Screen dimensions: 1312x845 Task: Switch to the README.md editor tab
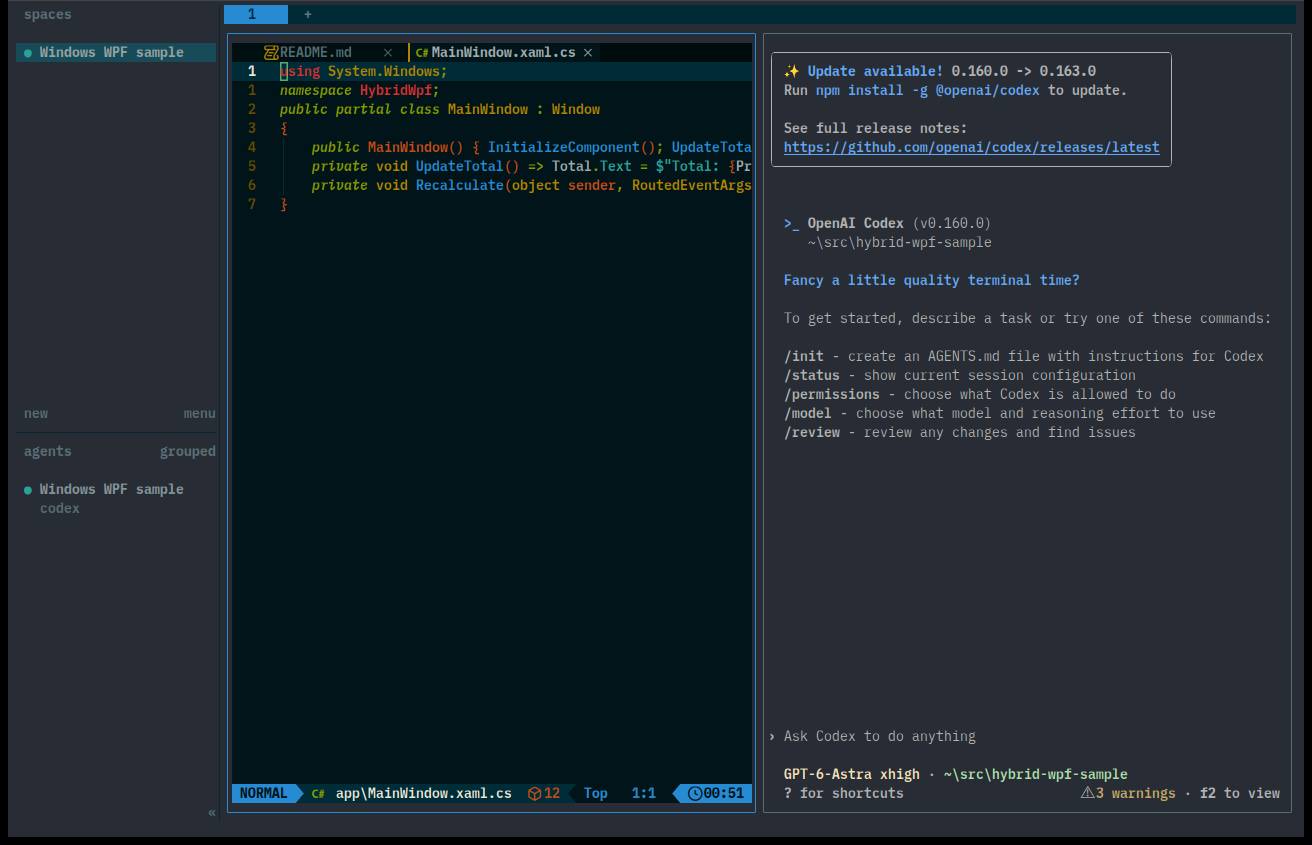pos(316,52)
